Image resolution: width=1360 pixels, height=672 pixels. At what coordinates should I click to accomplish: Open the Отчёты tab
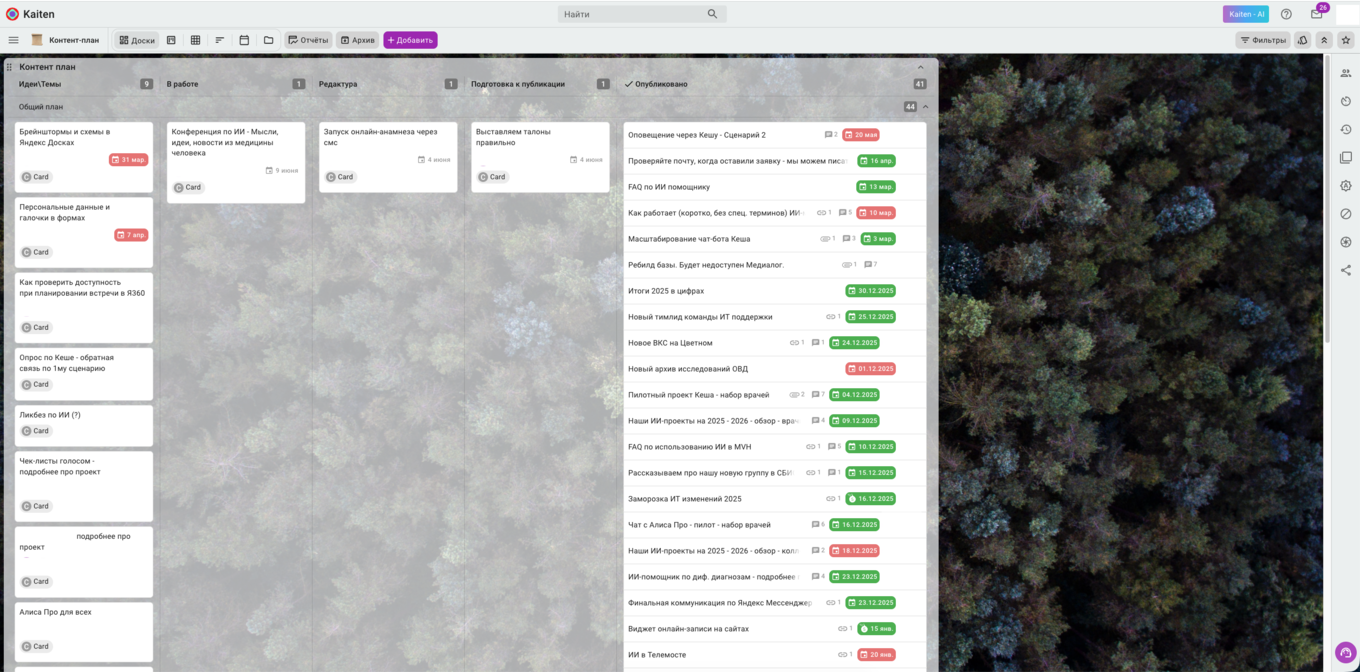click(308, 40)
